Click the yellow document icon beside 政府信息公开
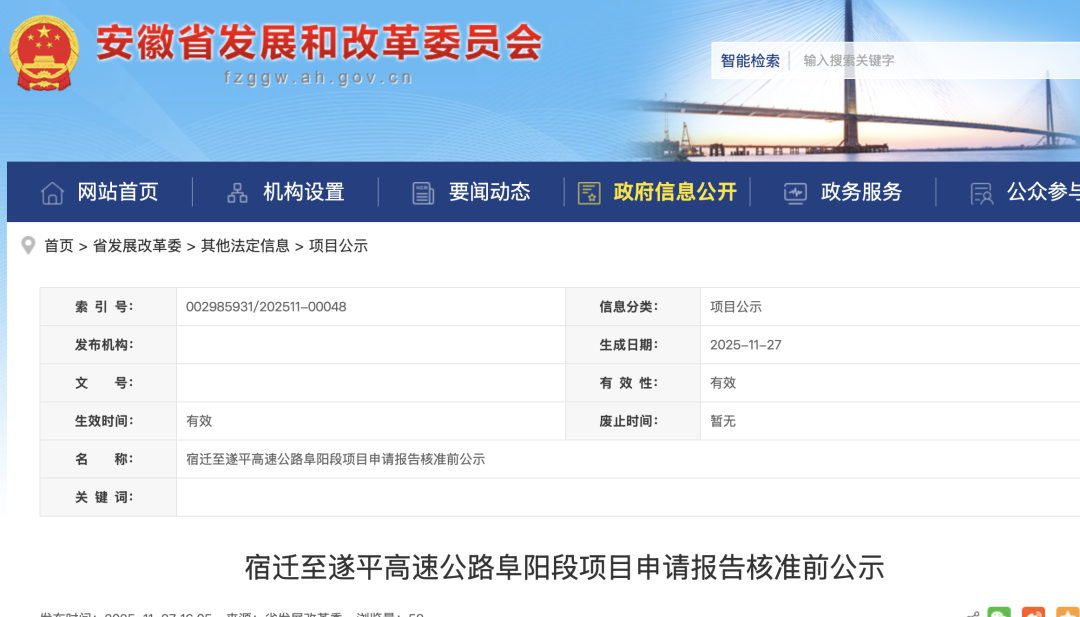1080x617 pixels. click(x=589, y=193)
